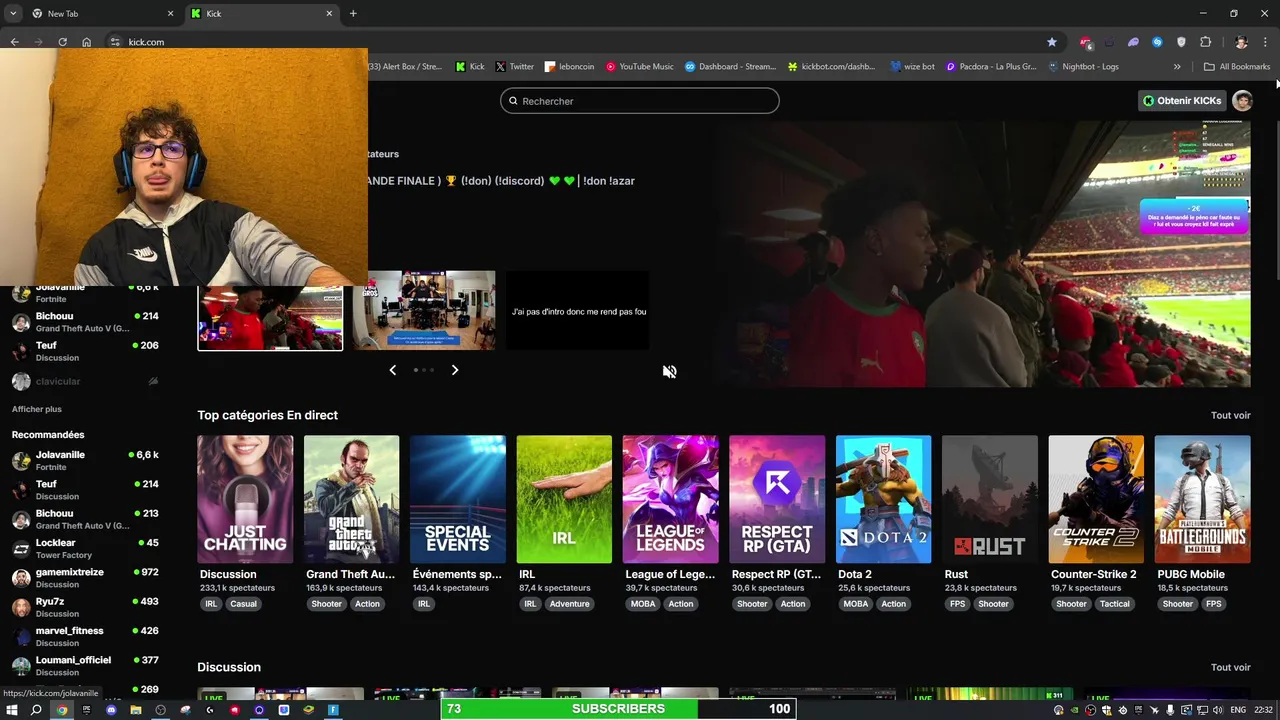Open the Just Chatting Discussion category

[x=245, y=499]
